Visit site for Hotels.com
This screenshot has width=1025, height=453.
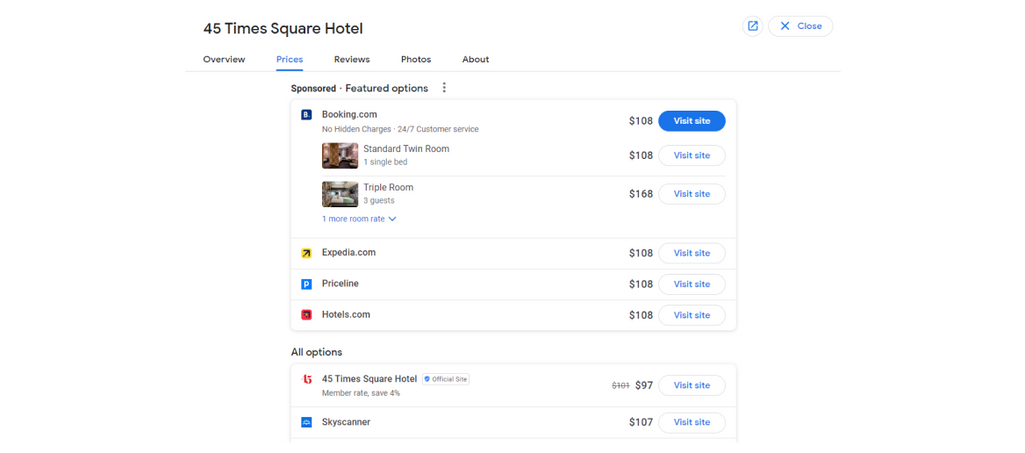point(692,315)
